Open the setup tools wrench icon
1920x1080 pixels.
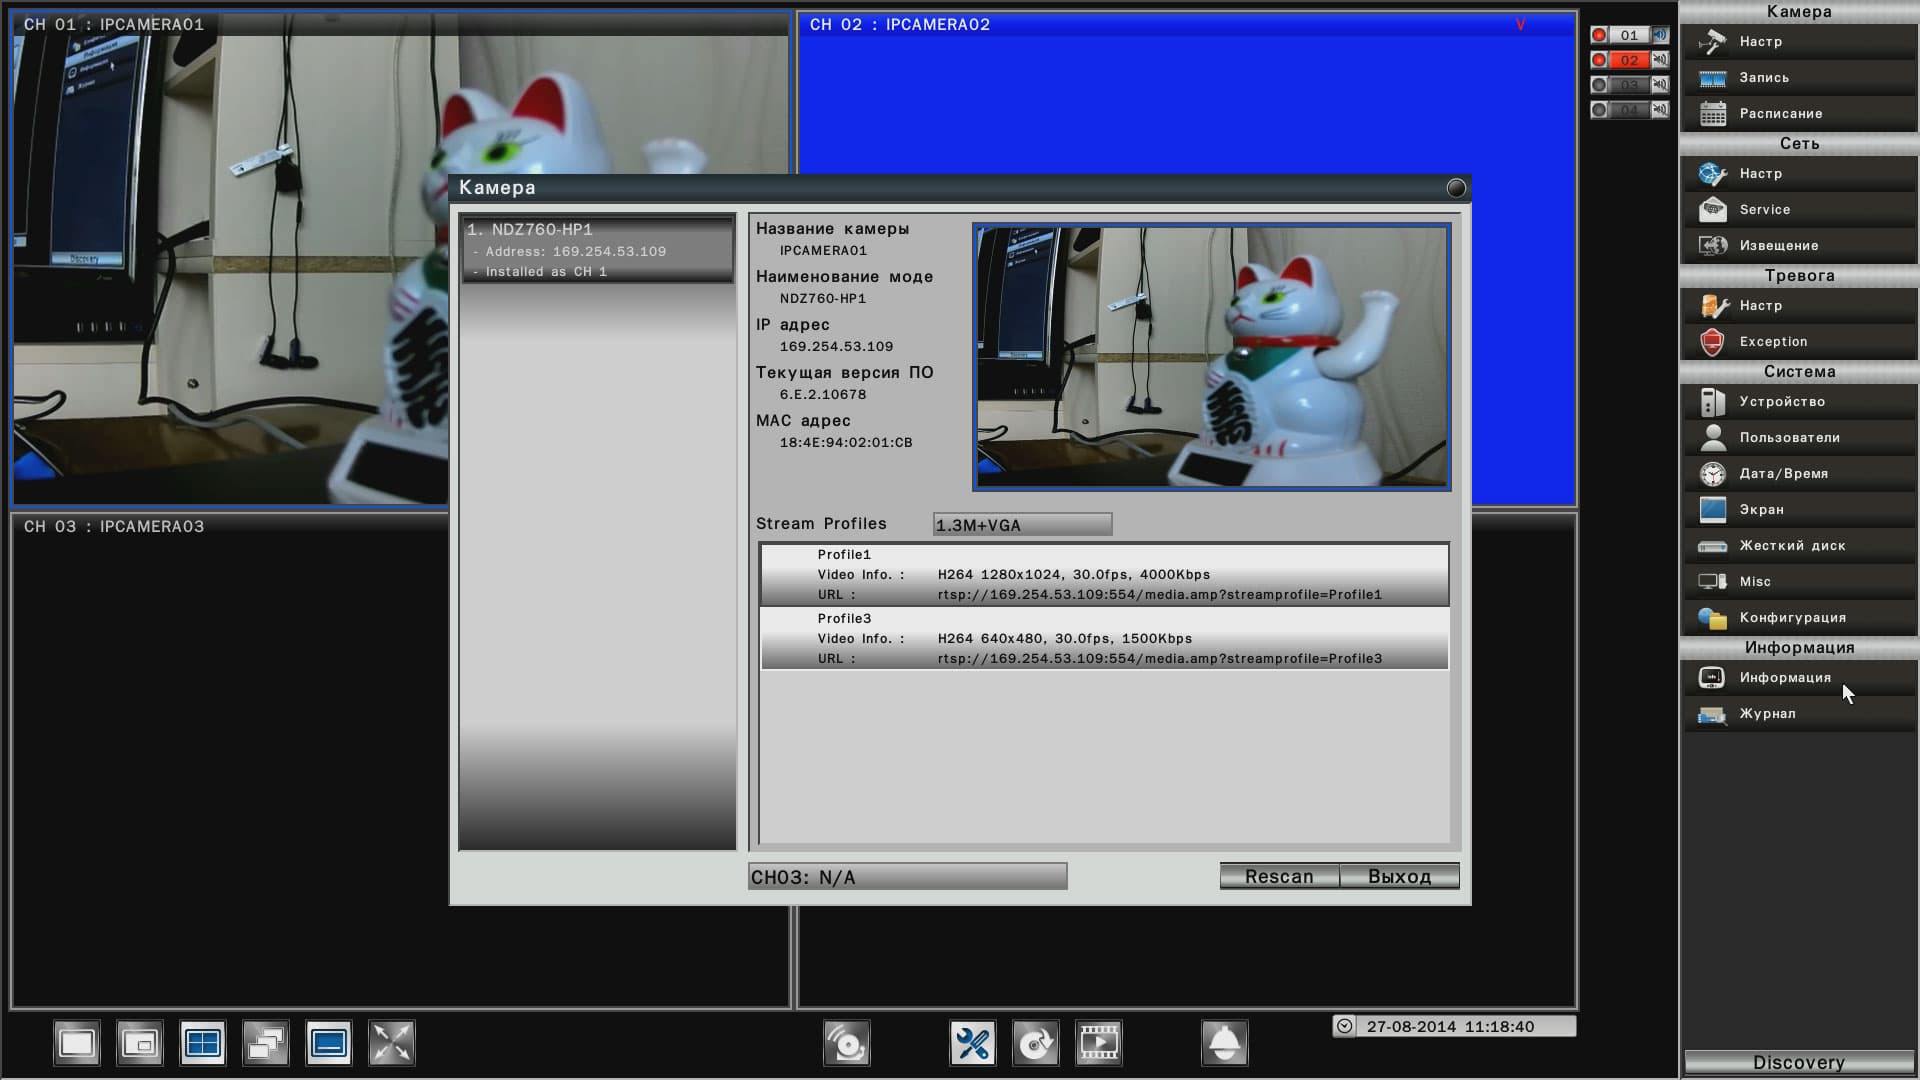click(x=972, y=1044)
